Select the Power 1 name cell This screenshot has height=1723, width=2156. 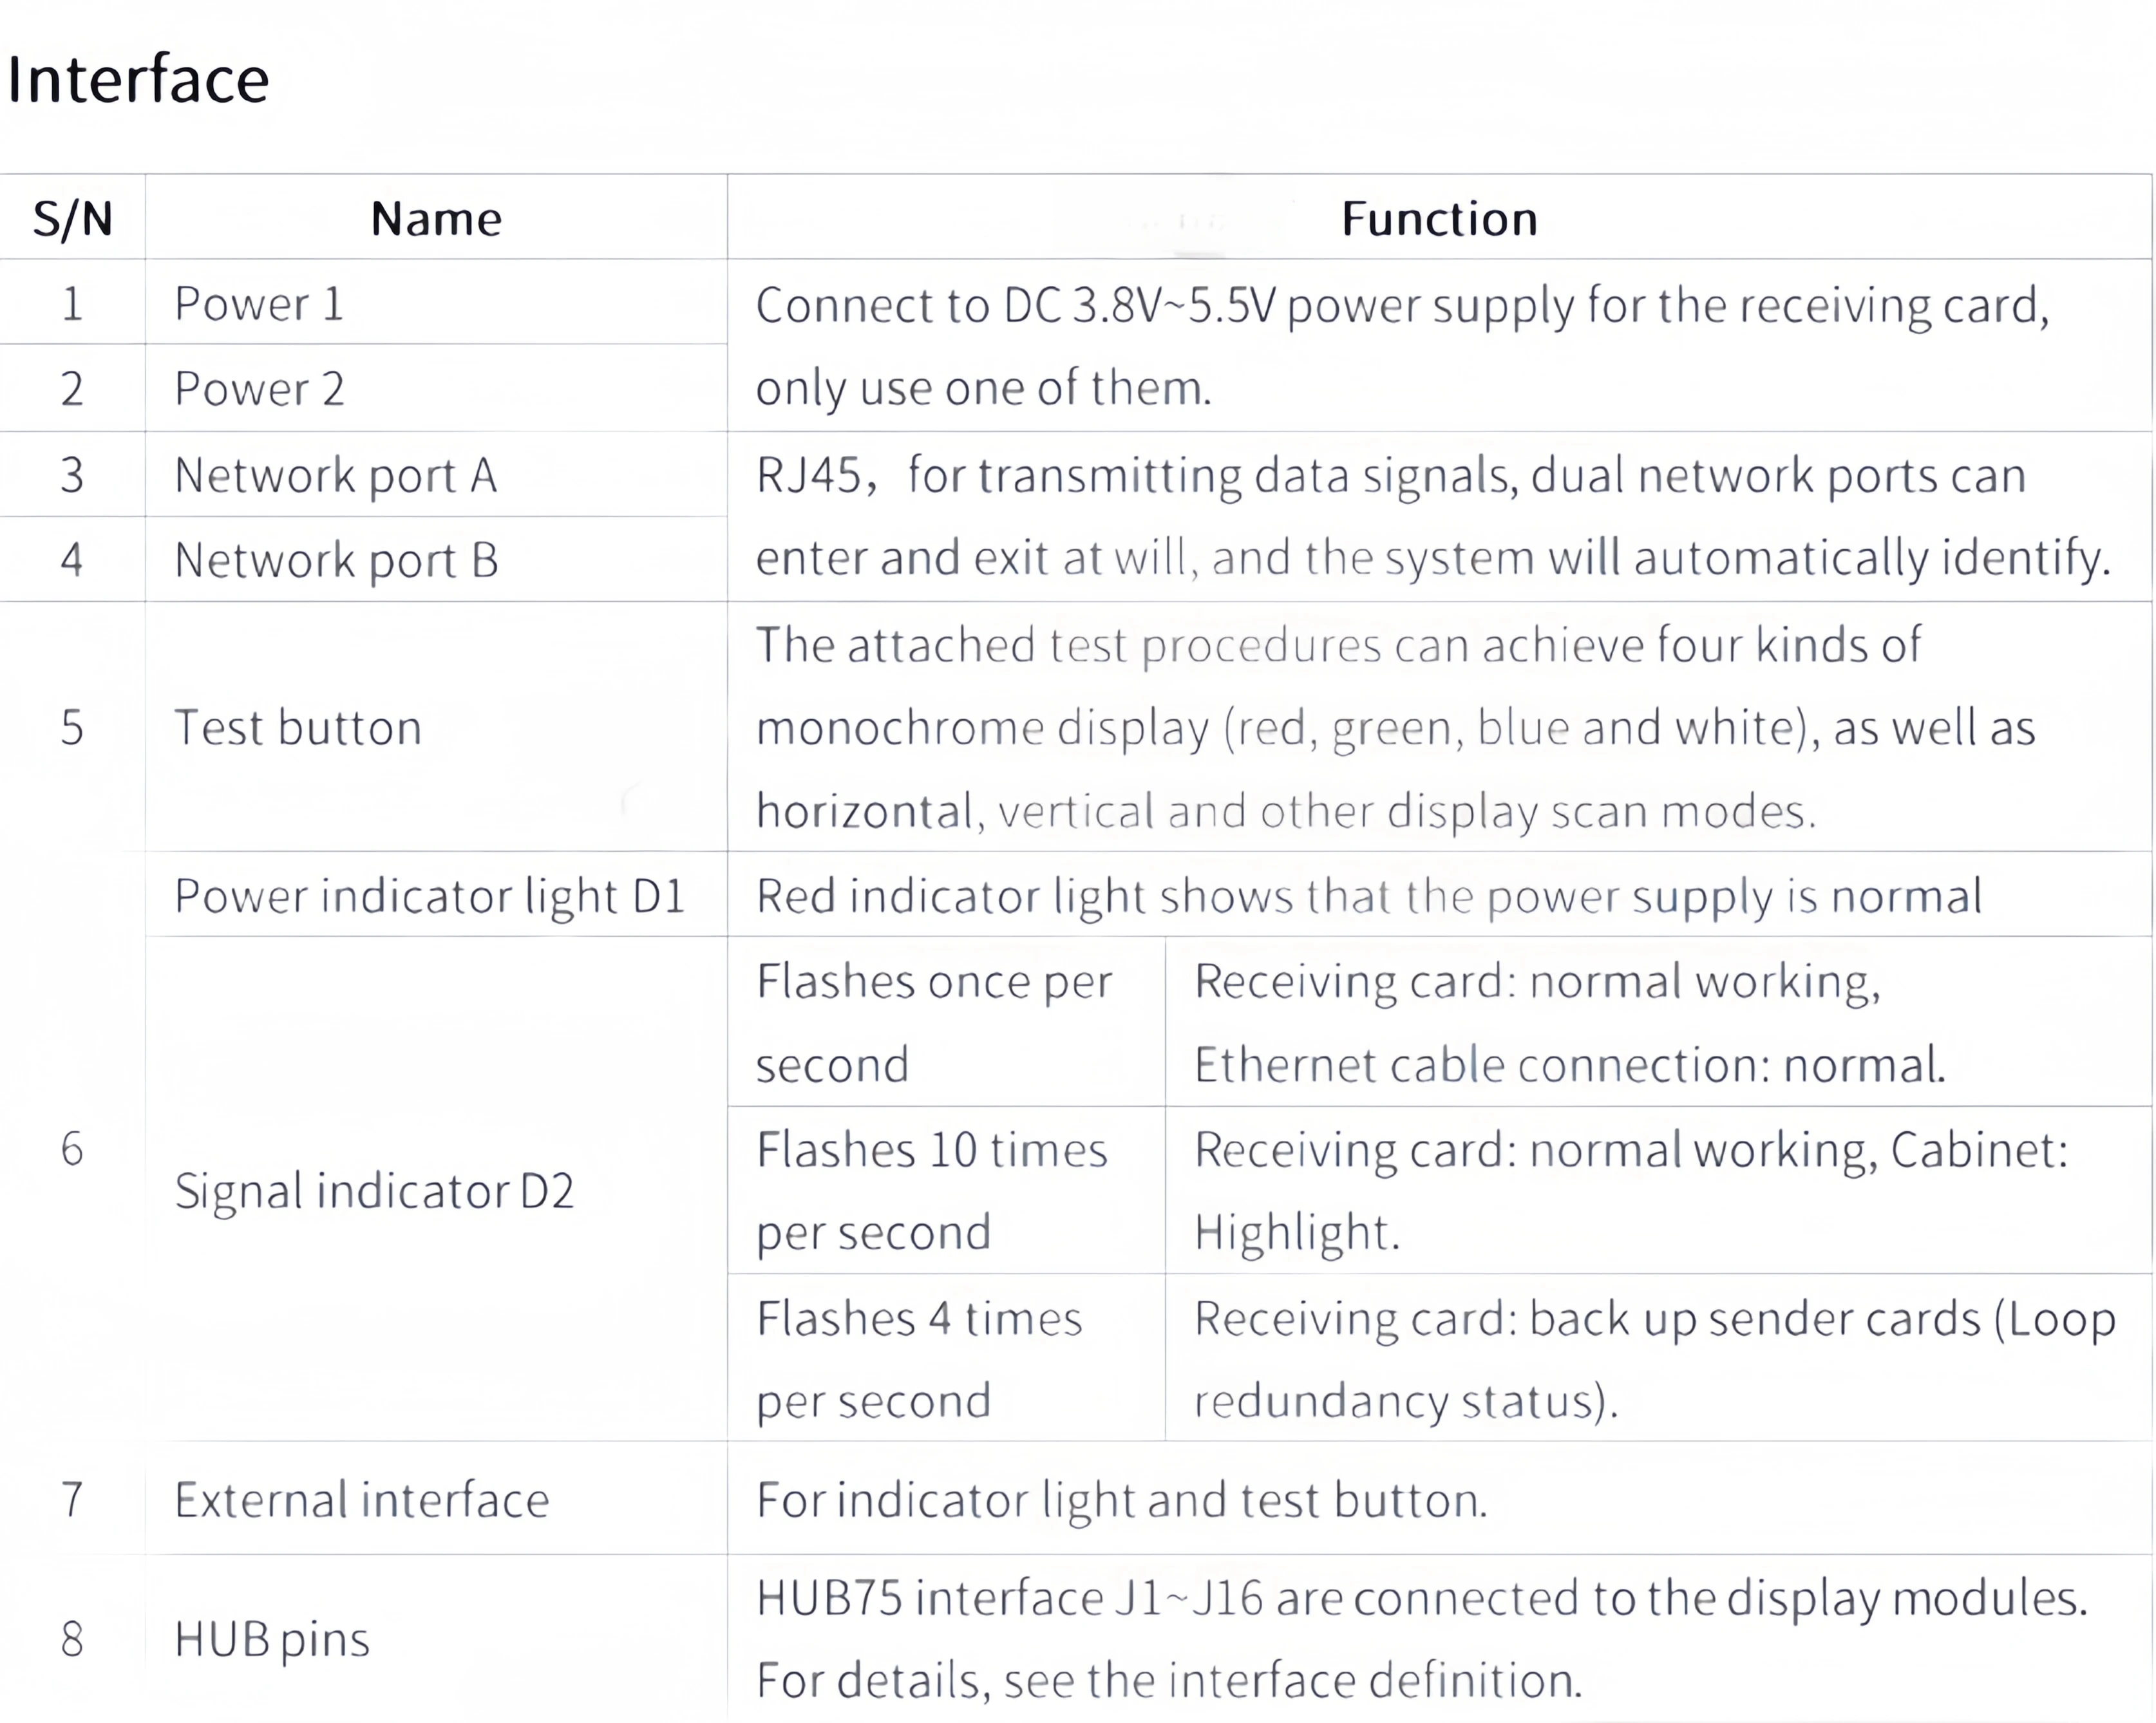click(x=259, y=304)
